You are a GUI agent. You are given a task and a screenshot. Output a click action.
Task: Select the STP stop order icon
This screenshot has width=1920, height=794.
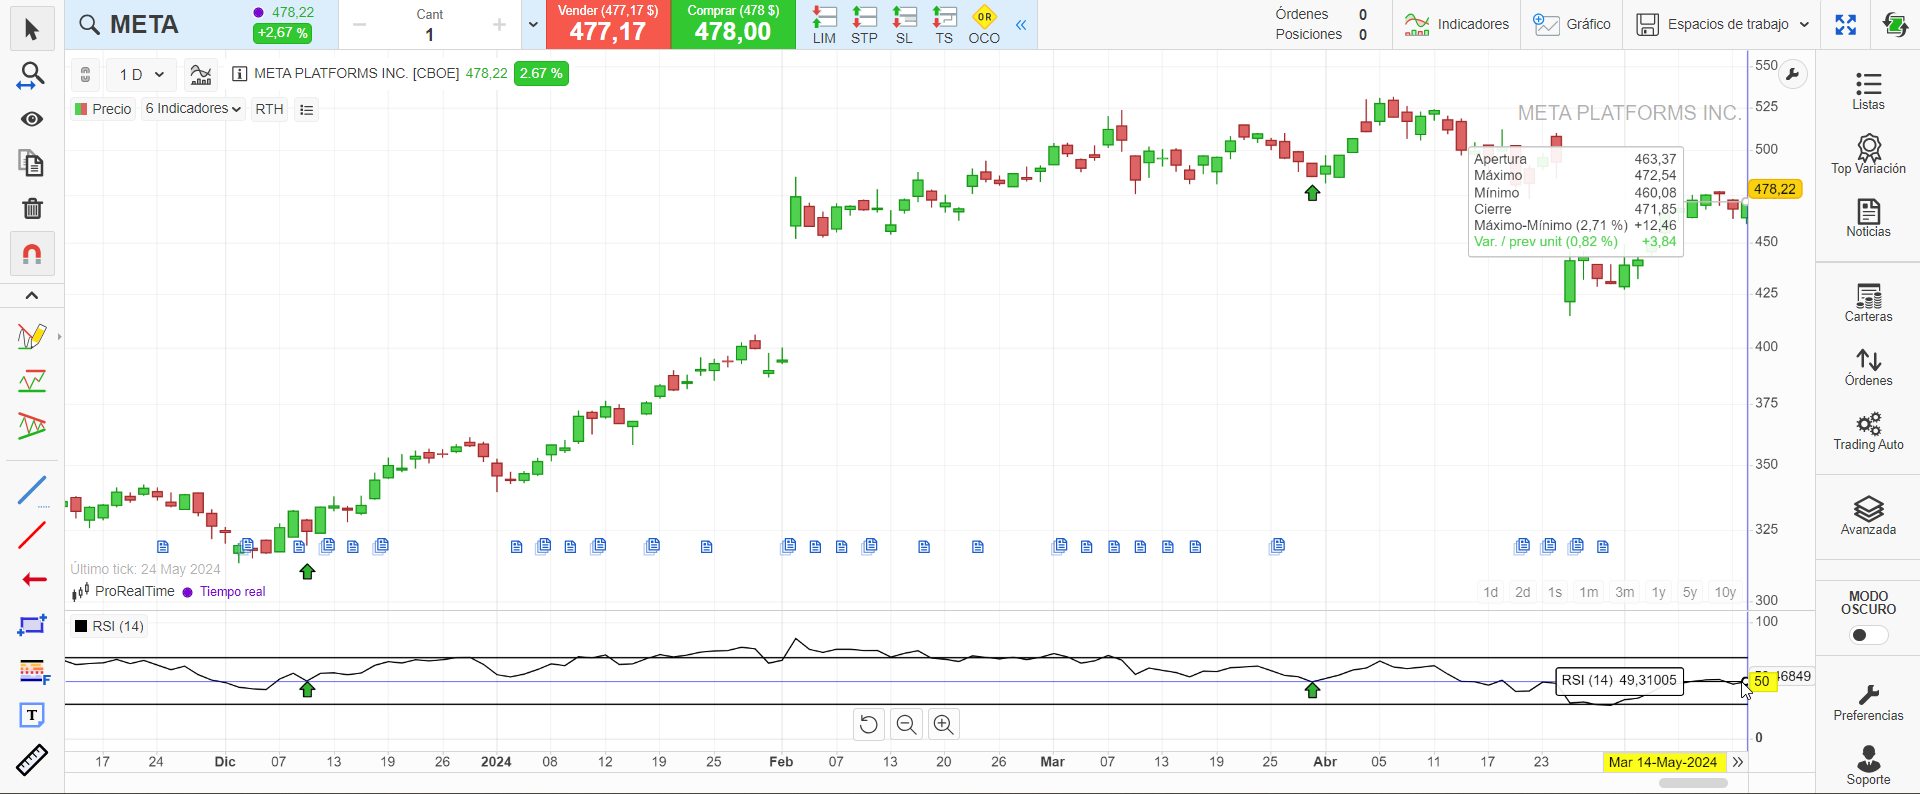pos(864,25)
